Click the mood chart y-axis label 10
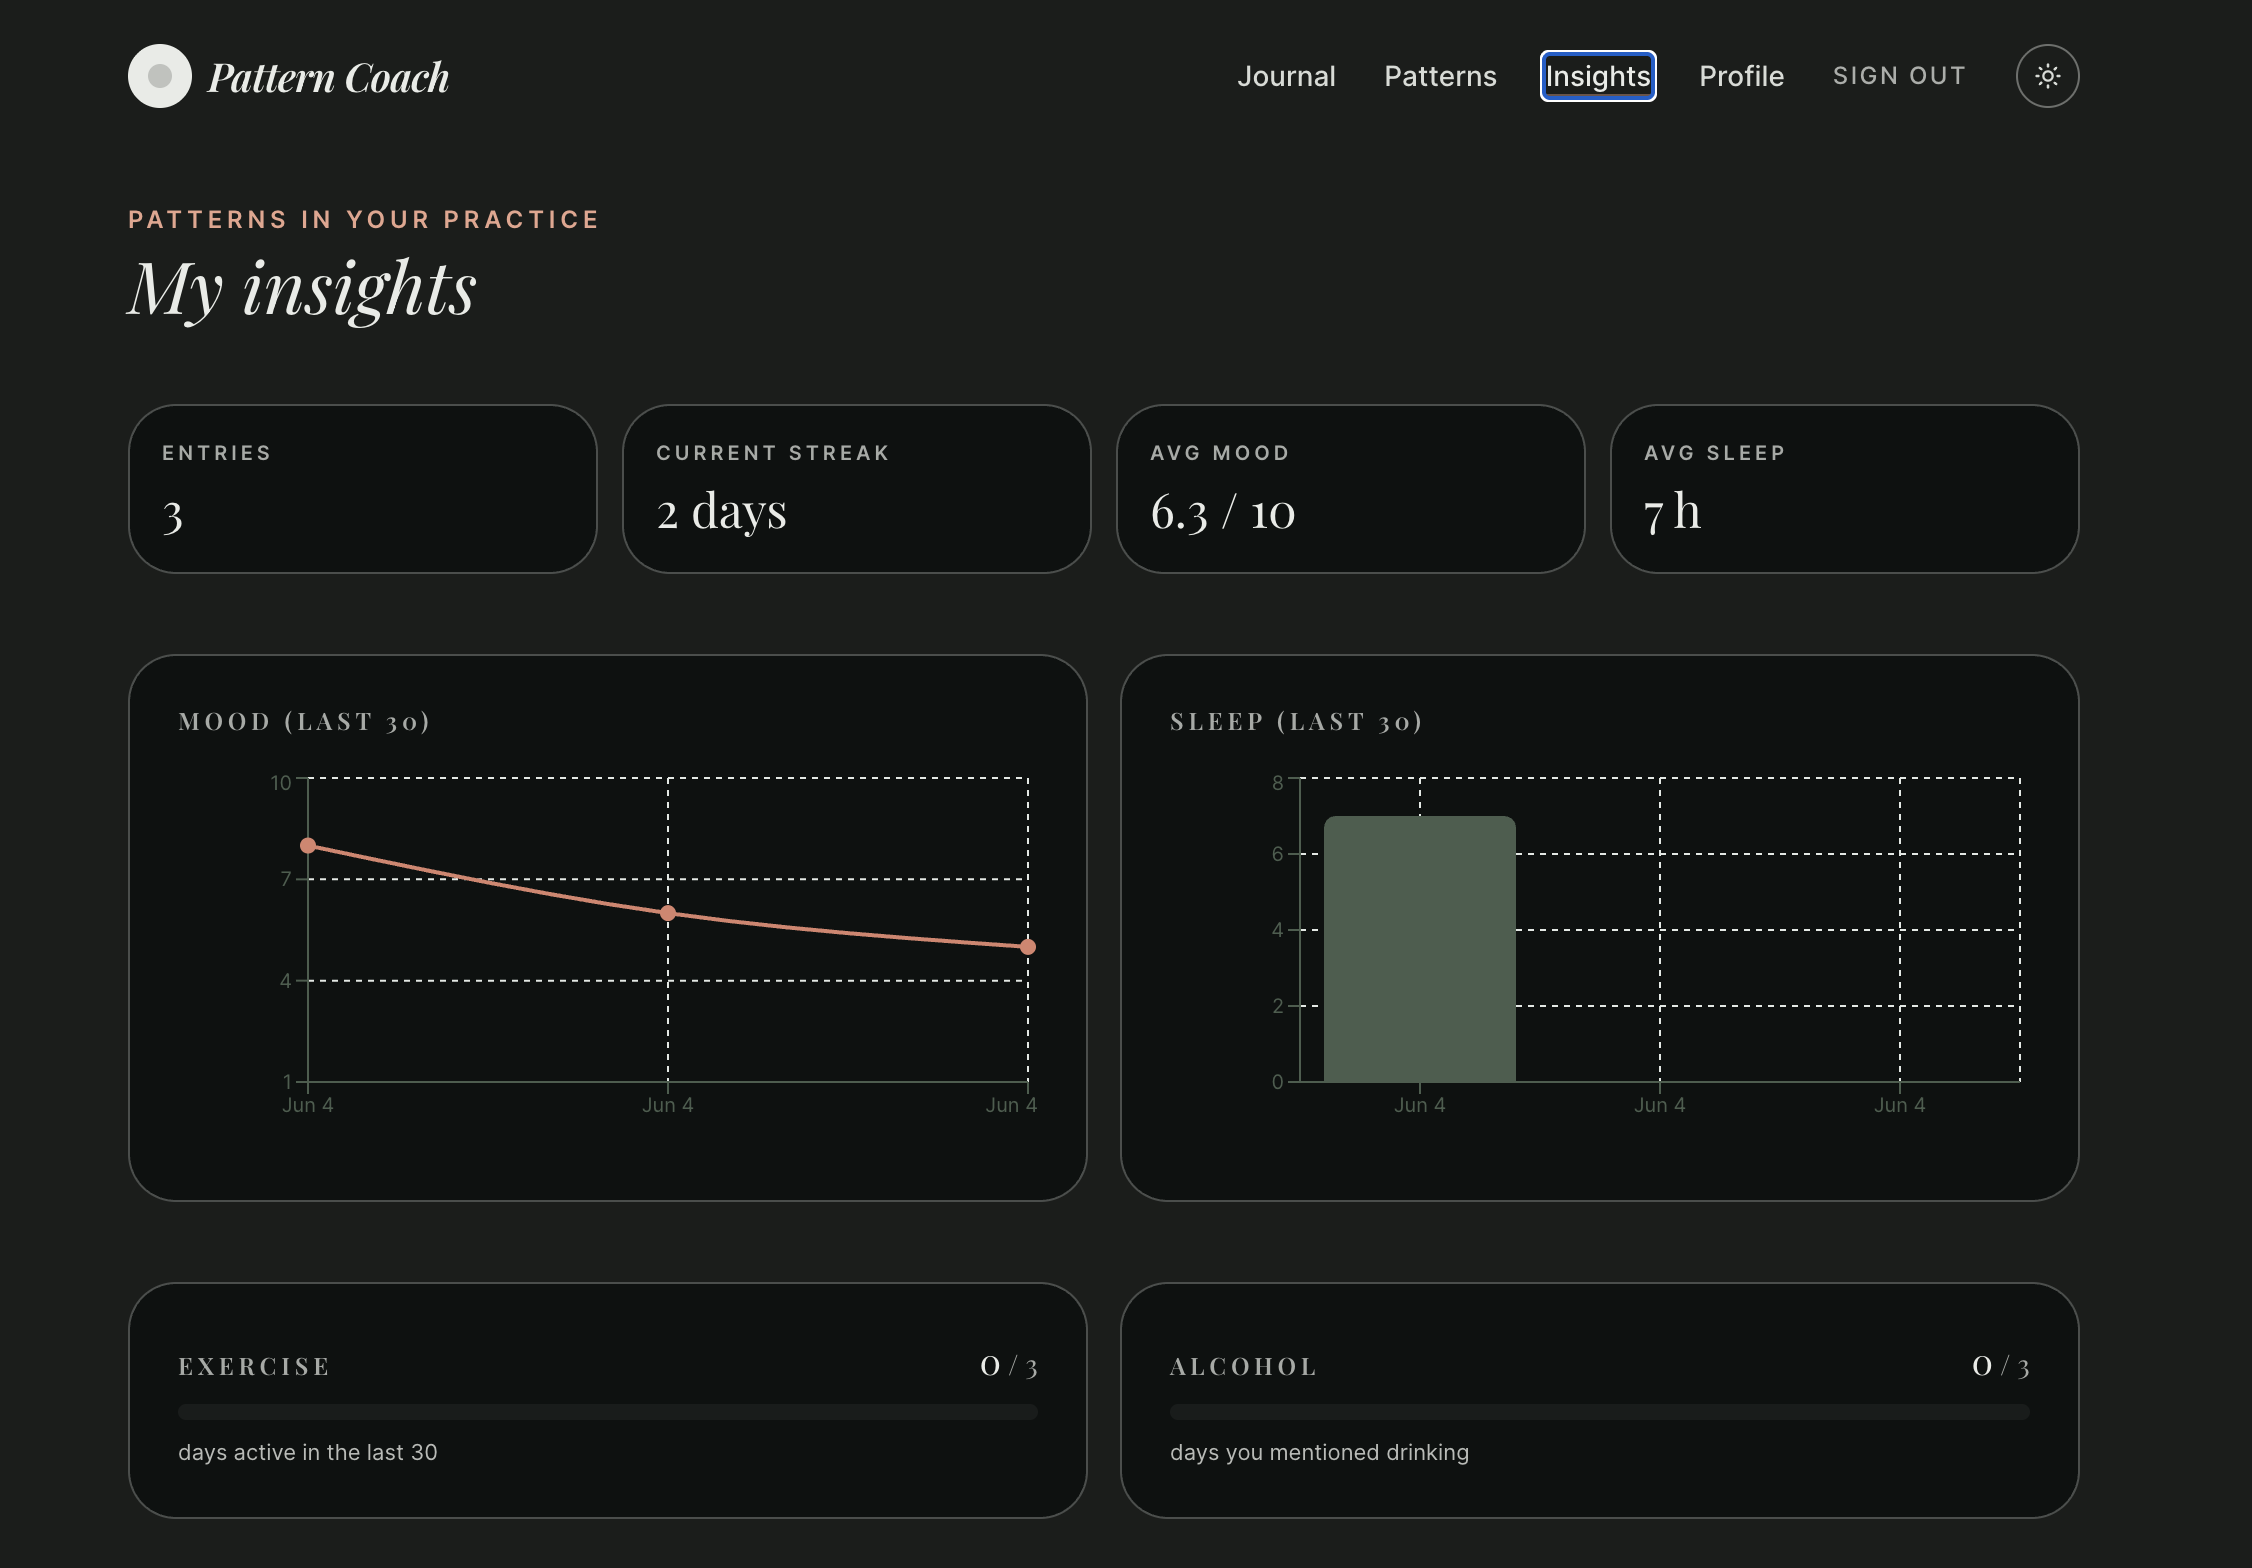Viewport: 2252px width, 1568px height. coord(281,782)
